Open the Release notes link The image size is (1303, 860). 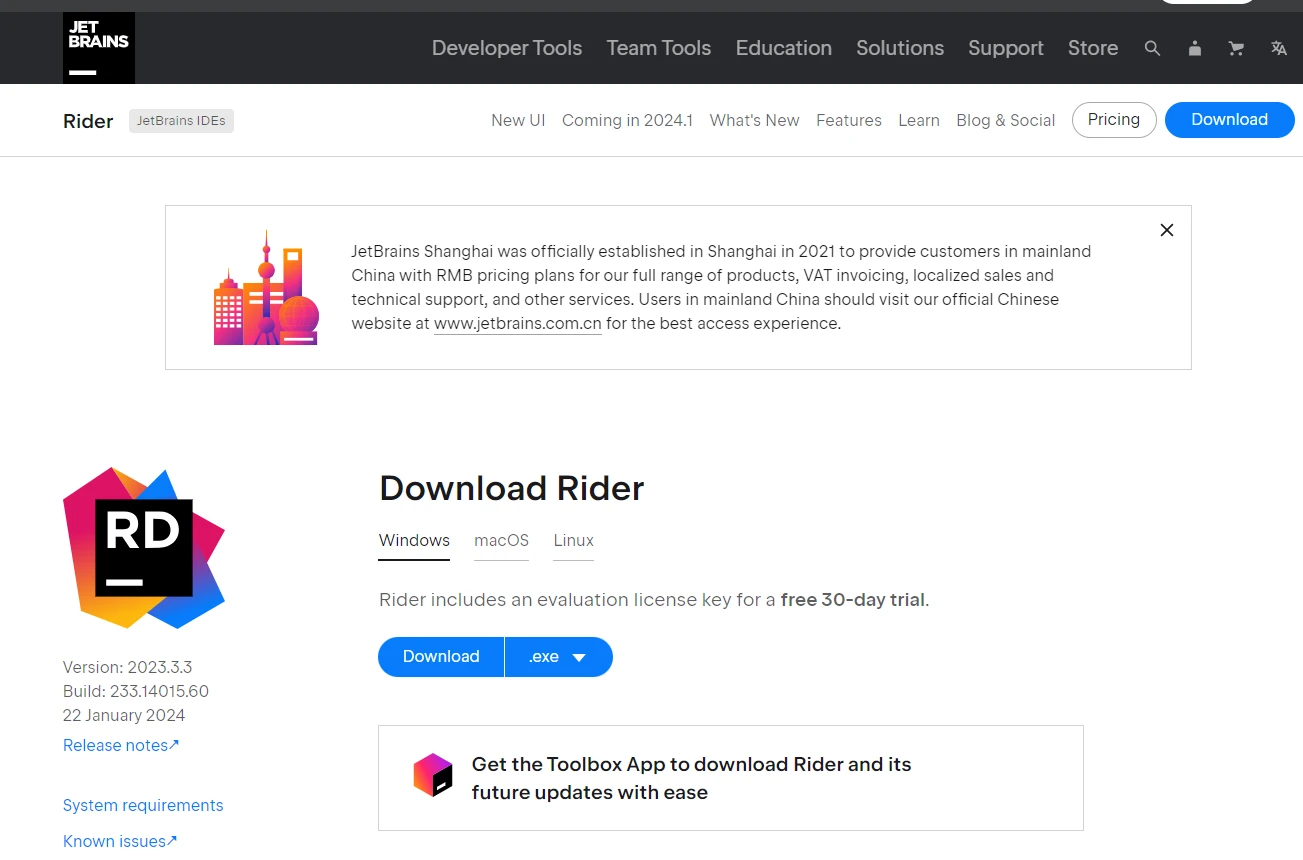[x=121, y=745]
